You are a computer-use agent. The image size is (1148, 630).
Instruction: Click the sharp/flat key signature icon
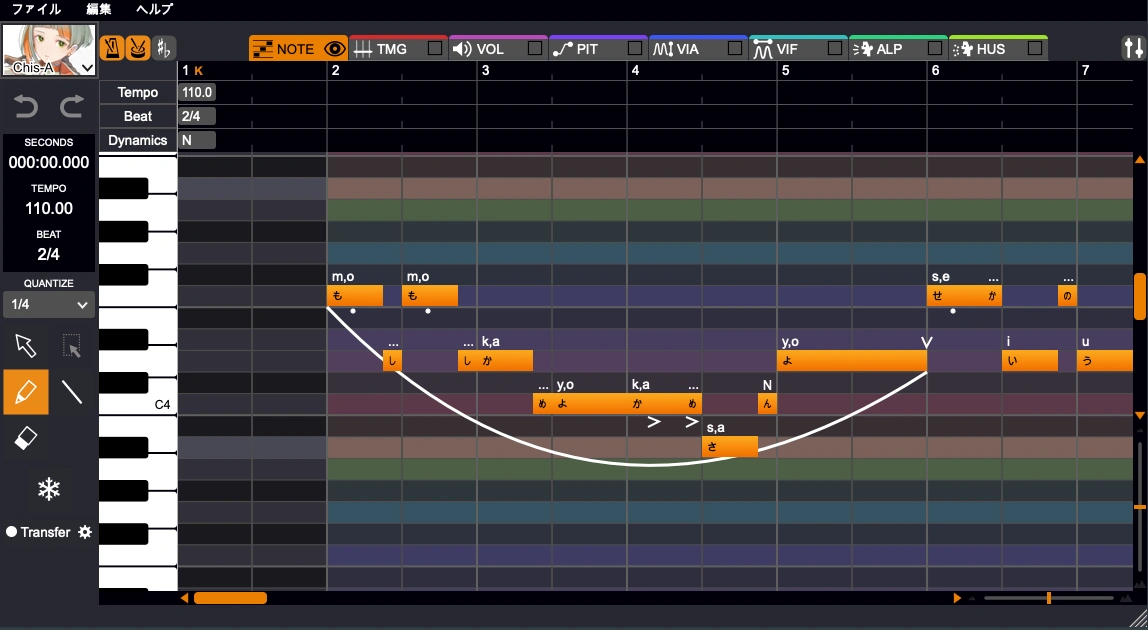click(163, 48)
